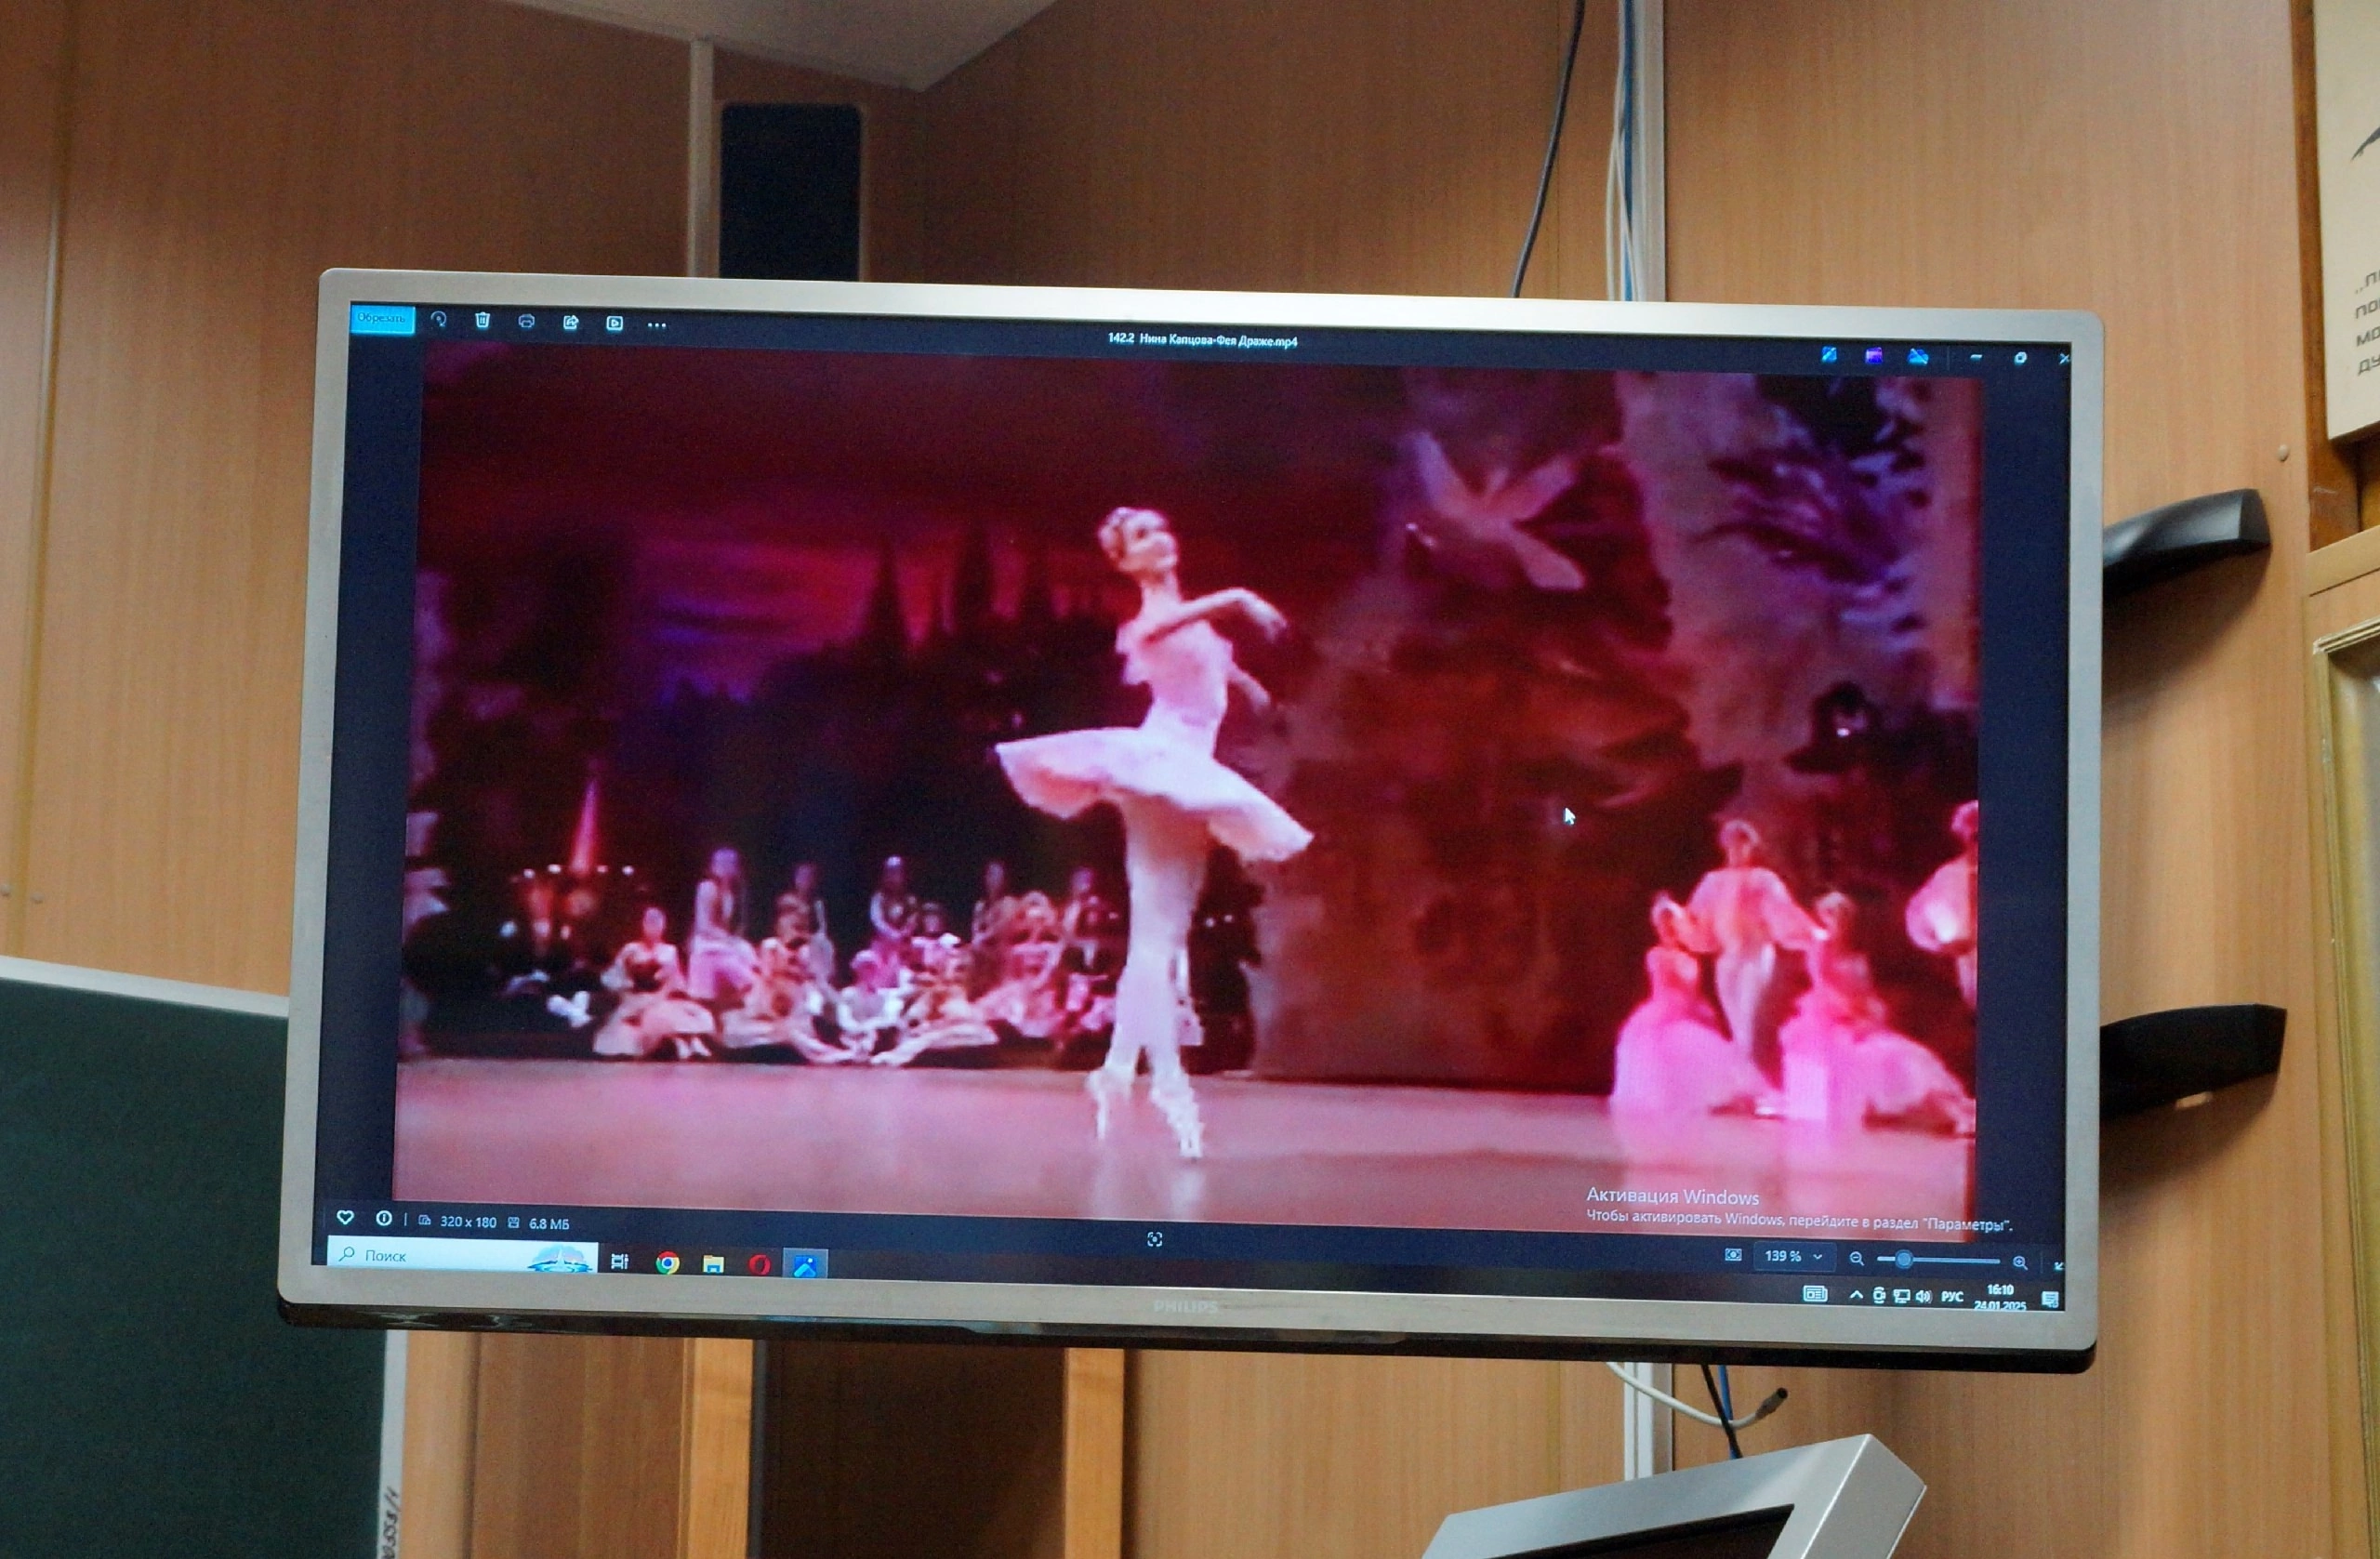
Task: Click the OneDrive cloud icon
Action: pos(1917,357)
